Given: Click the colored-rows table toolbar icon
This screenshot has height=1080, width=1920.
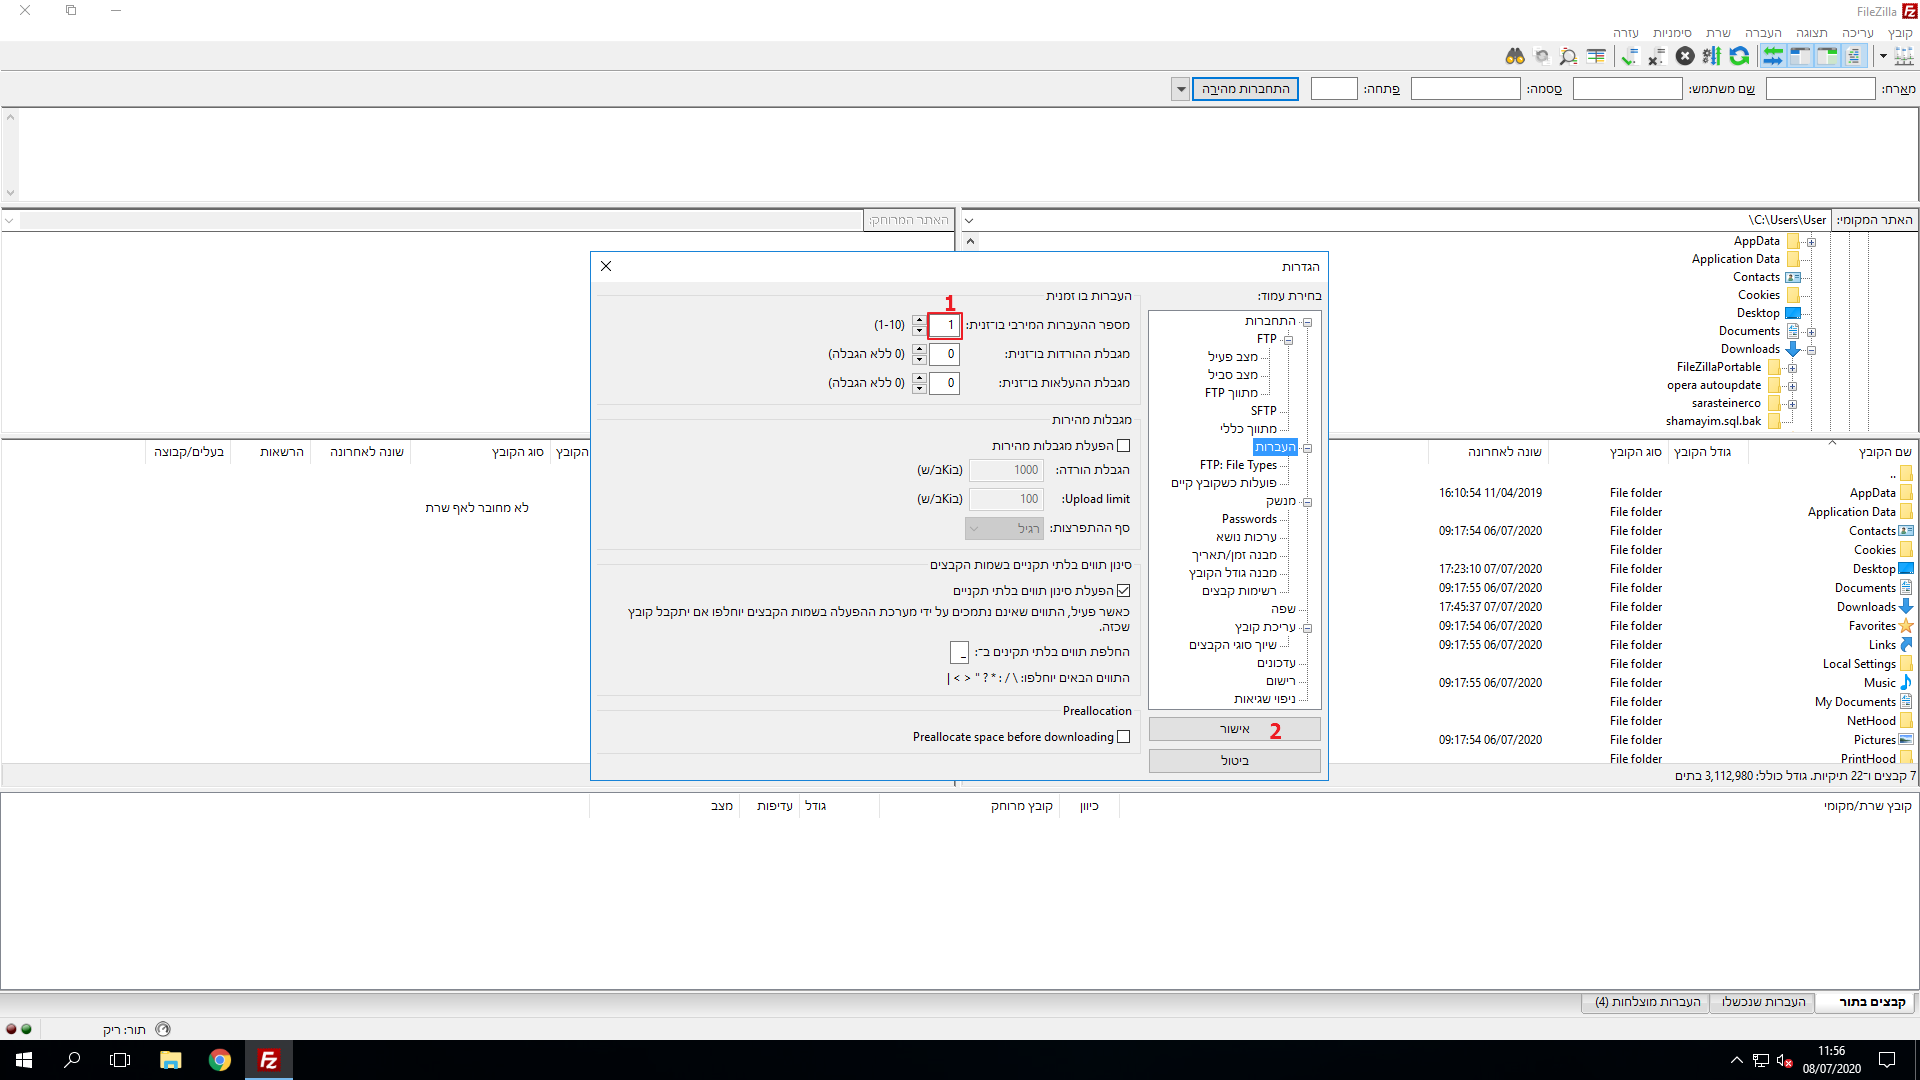Looking at the screenshot, I should 1596,56.
